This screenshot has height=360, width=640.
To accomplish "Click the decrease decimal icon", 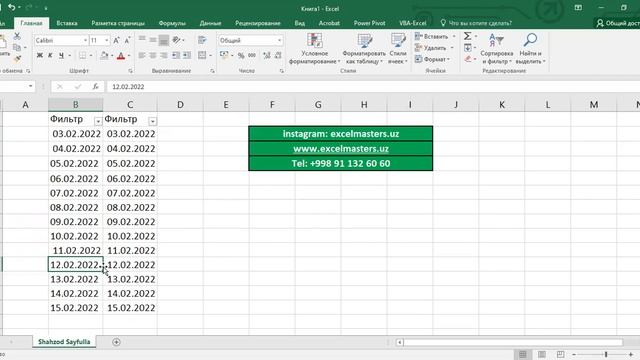I will (x=278, y=56).
